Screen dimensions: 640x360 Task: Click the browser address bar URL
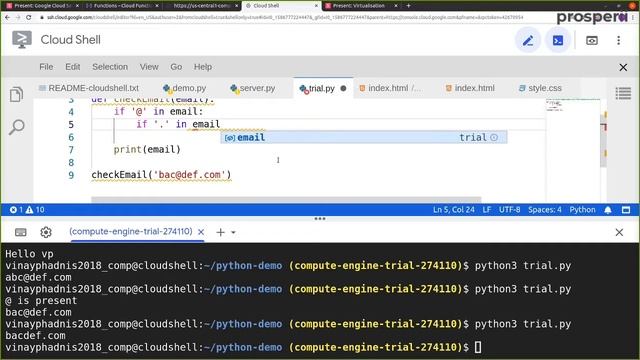pyautogui.click(x=285, y=18)
